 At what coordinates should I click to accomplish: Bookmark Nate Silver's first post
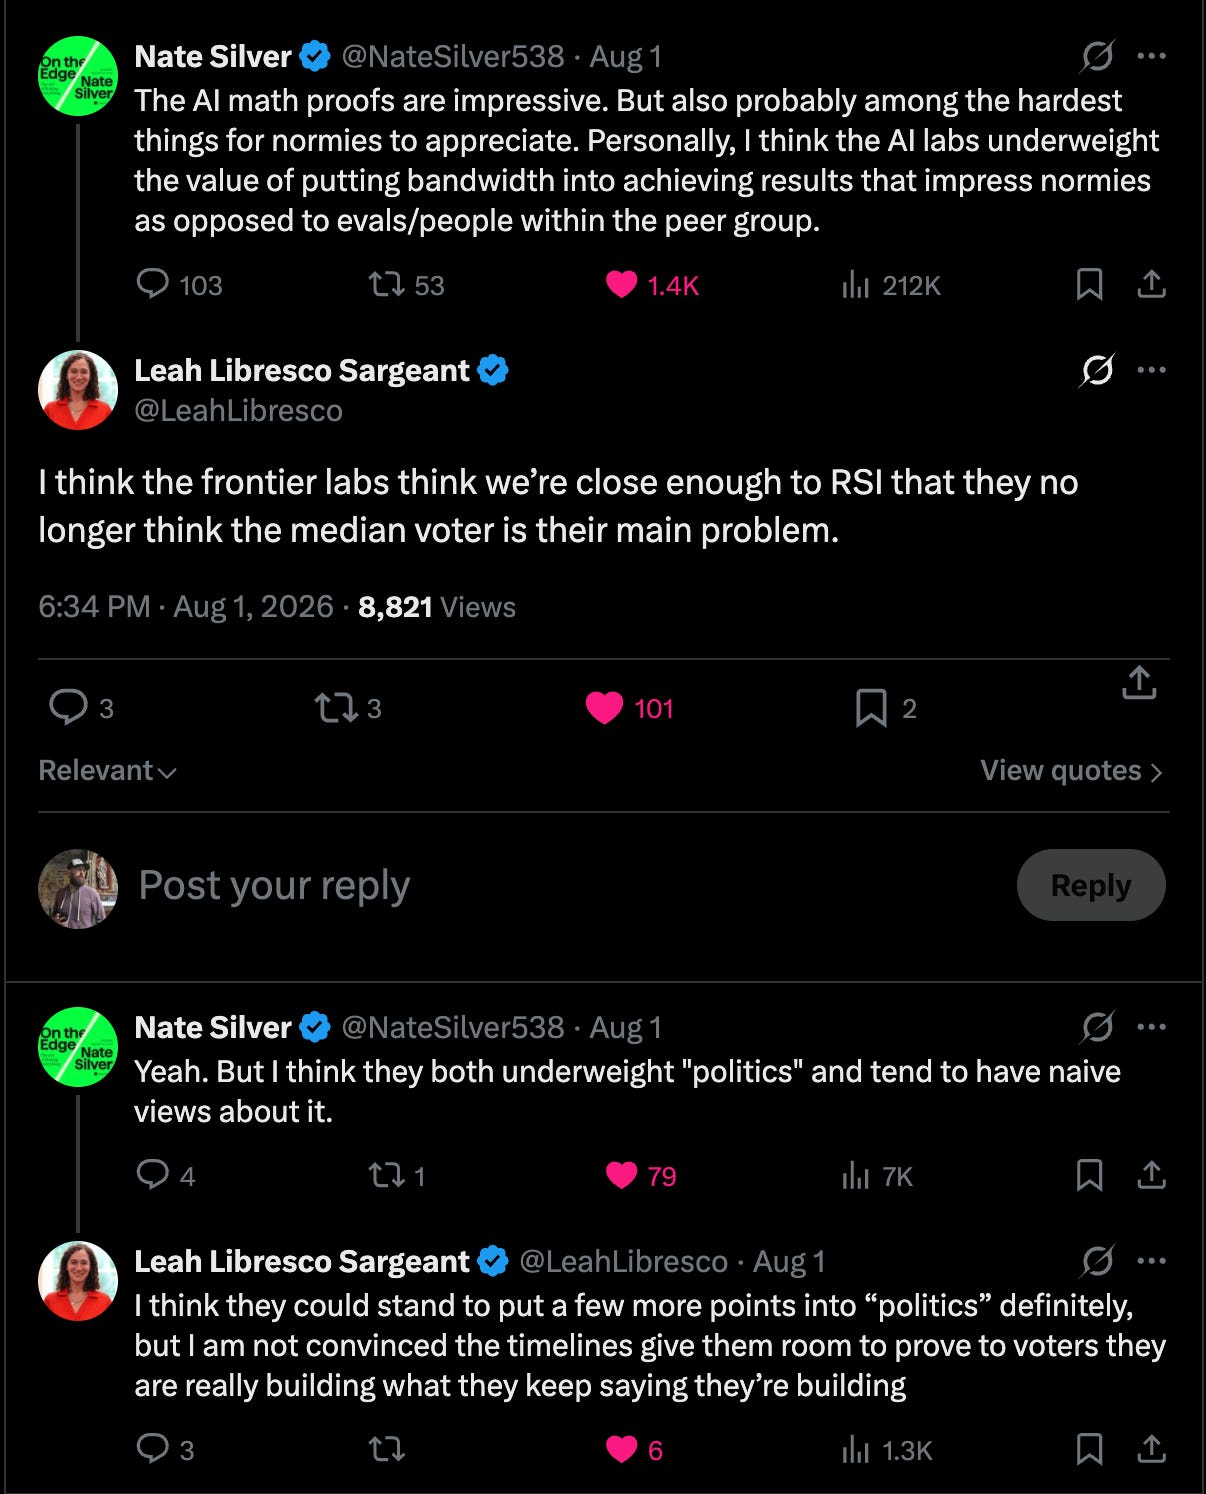pos(1089,285)
